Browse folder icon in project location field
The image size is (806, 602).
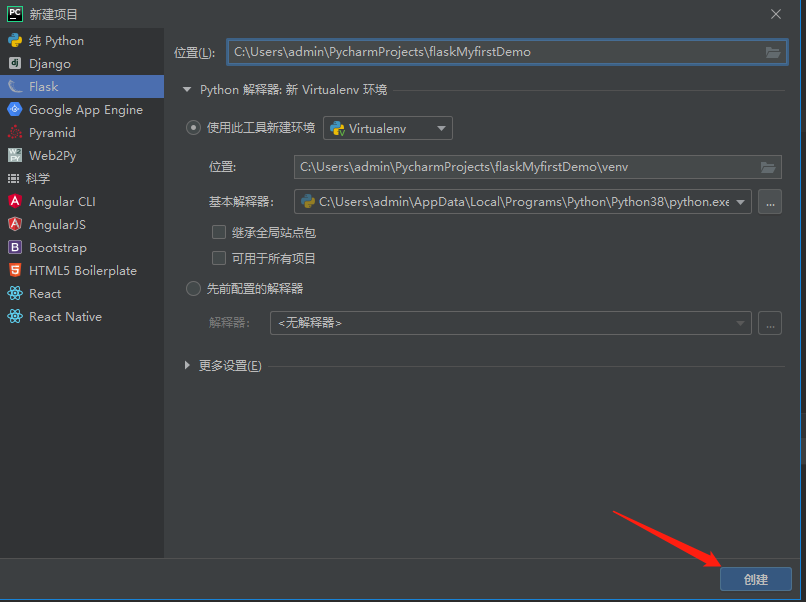773,52
